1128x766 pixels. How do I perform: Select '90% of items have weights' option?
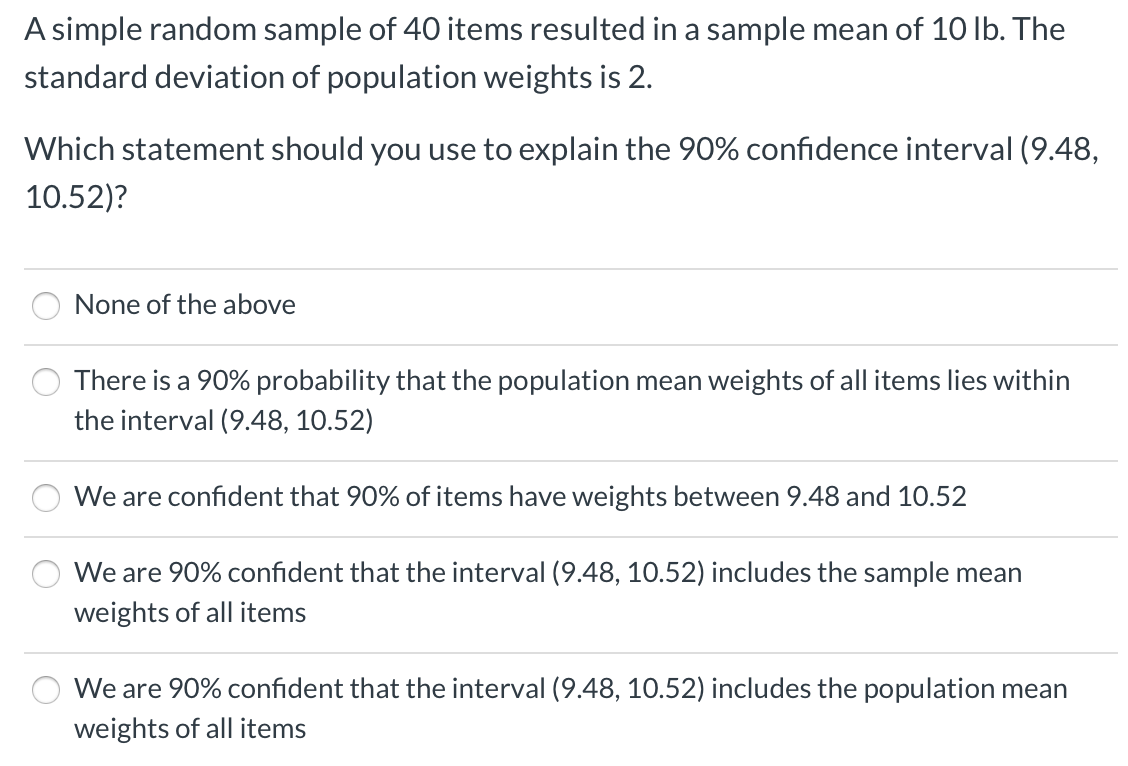45,497
